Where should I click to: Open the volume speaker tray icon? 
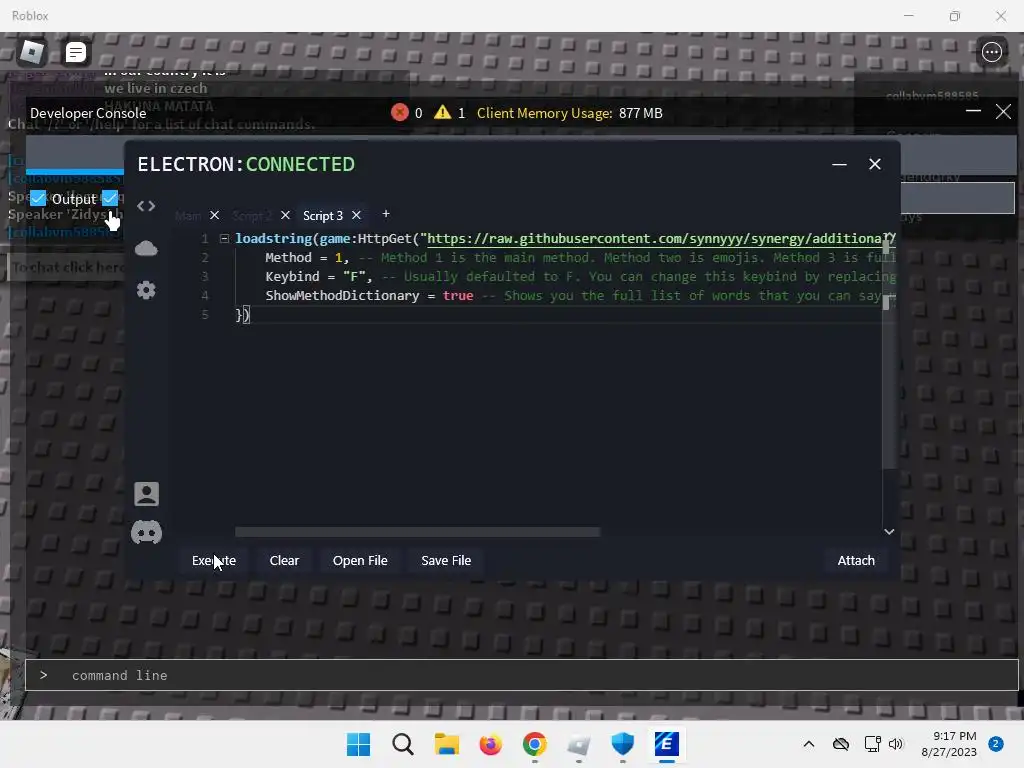[895, 744]
